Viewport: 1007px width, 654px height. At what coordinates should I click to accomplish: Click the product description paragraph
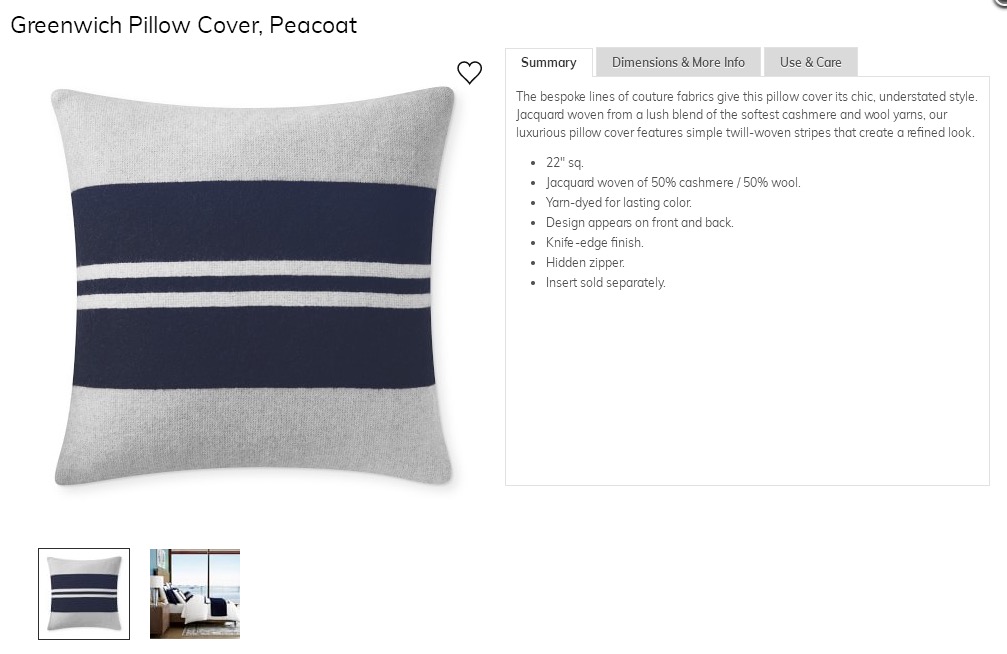coord(746,115)
